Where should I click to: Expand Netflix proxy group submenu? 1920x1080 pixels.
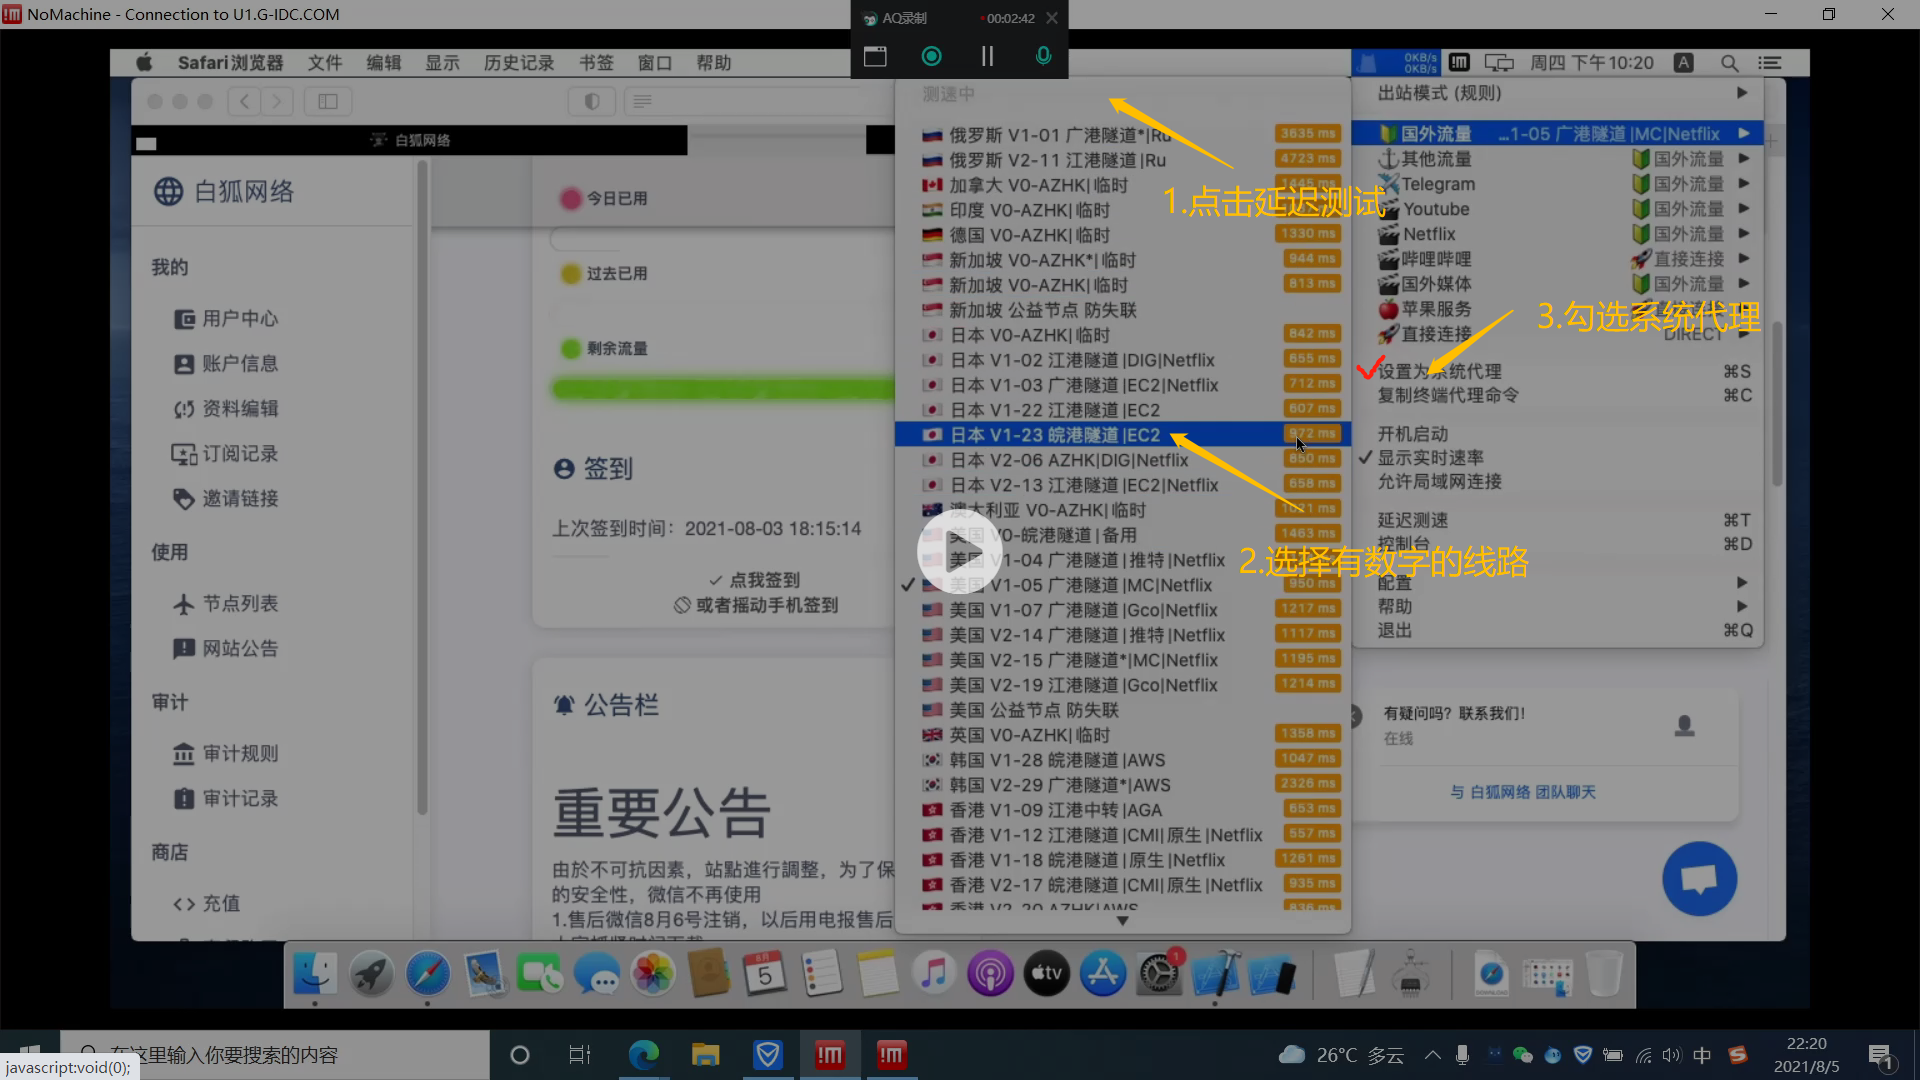point(1557,233)
